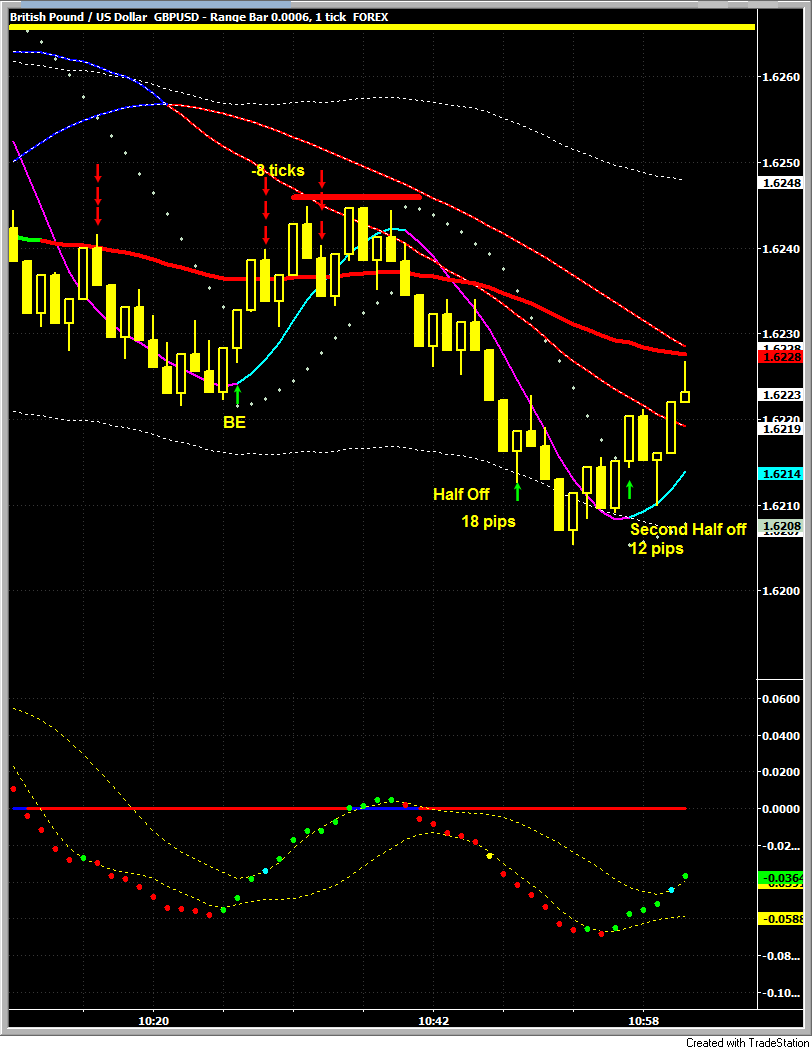This screenshot has width=812, height=1049.
Task: Click the yellow bar under the chart title
Action: (x=382, y=27)
